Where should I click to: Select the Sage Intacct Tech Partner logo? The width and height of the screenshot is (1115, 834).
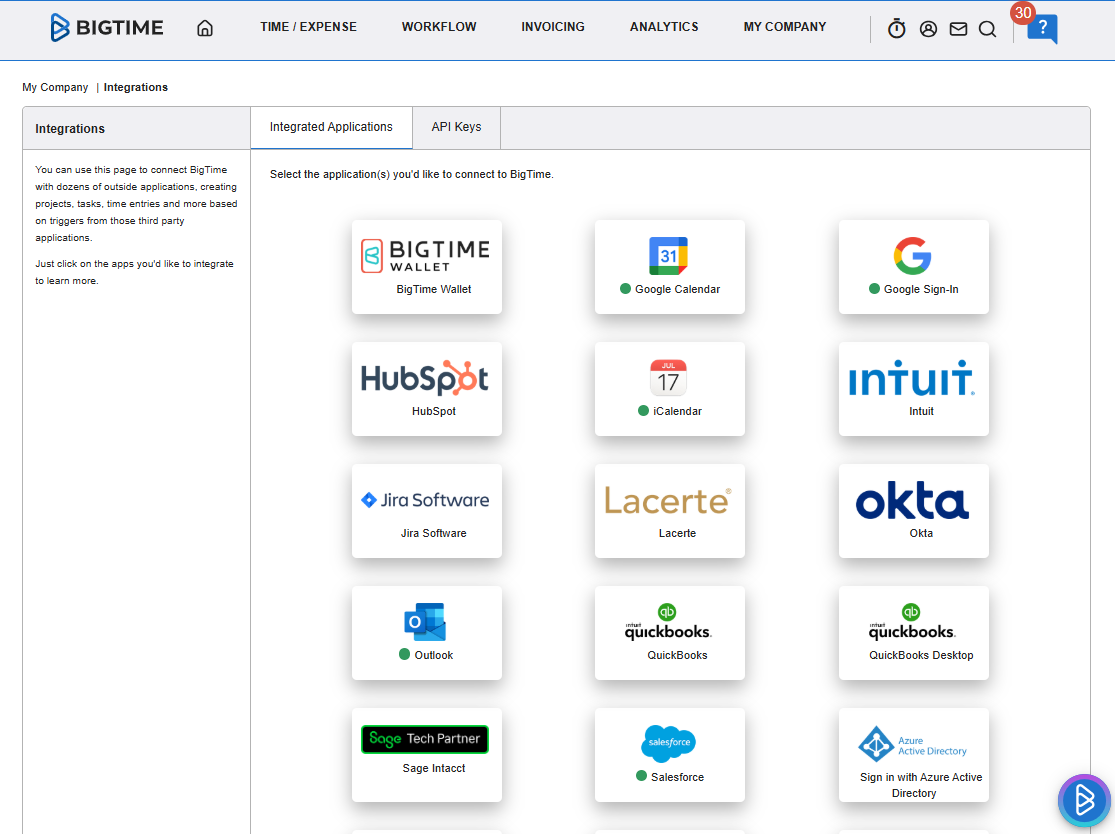tap(425, 739)
